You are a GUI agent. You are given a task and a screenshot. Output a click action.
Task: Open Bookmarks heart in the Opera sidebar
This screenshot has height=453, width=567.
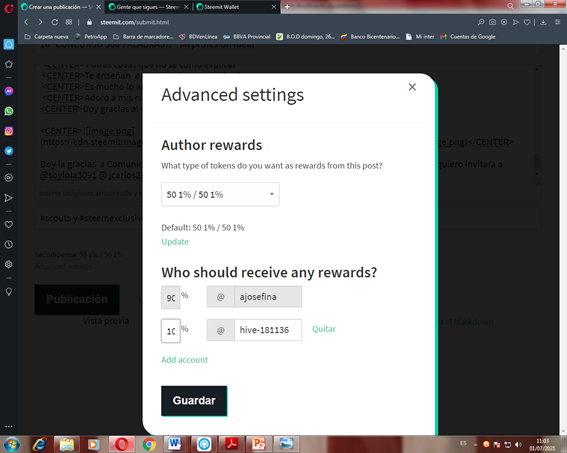point(9,225)
